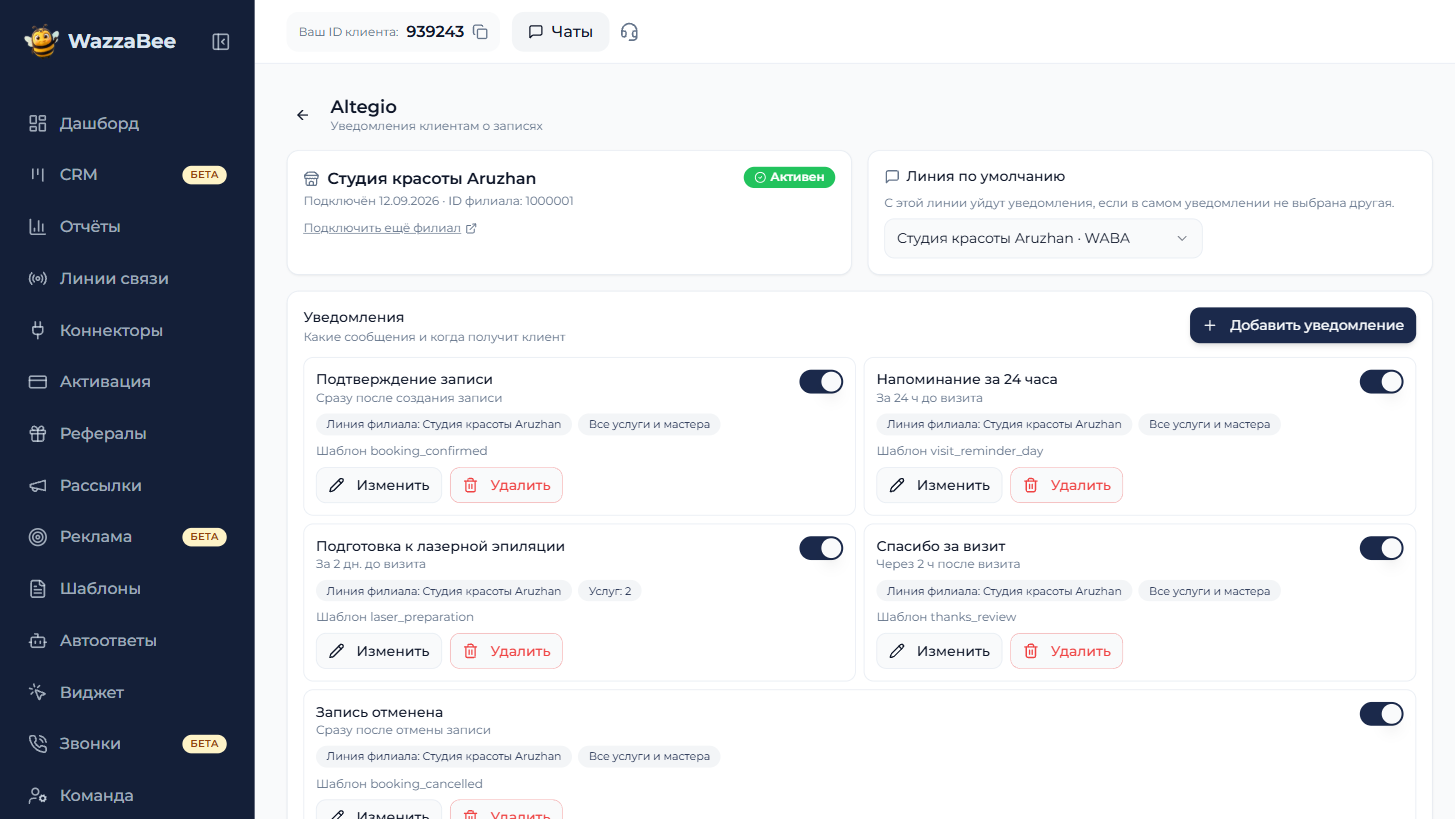Click Удалить for Подготовка к лазерной эпиляции

(x=506, y=651)
